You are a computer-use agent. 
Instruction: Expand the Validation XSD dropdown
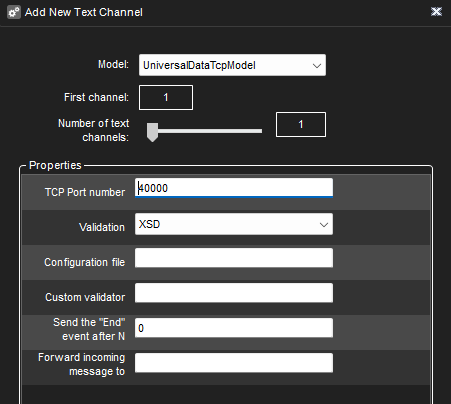click(x=234, y=224)
